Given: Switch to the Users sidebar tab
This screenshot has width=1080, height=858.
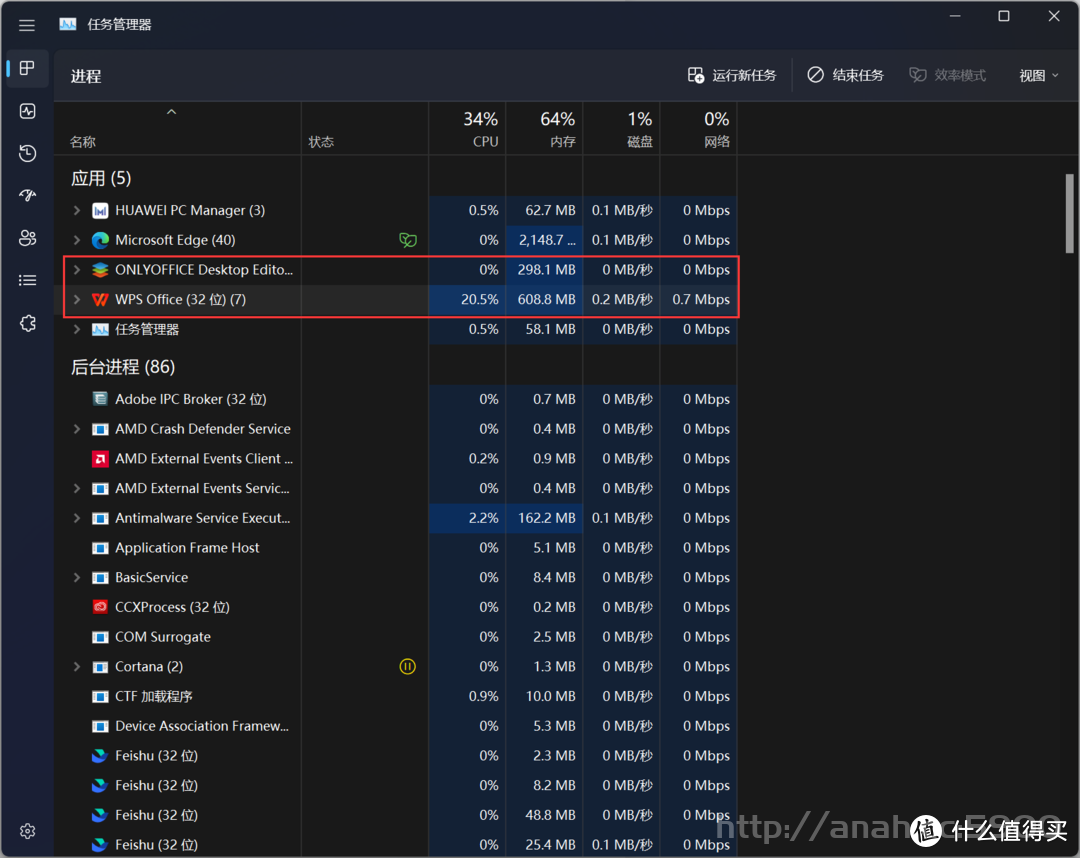Looking at the screenshot, I should pyautogui.click(x=27, y=238).
